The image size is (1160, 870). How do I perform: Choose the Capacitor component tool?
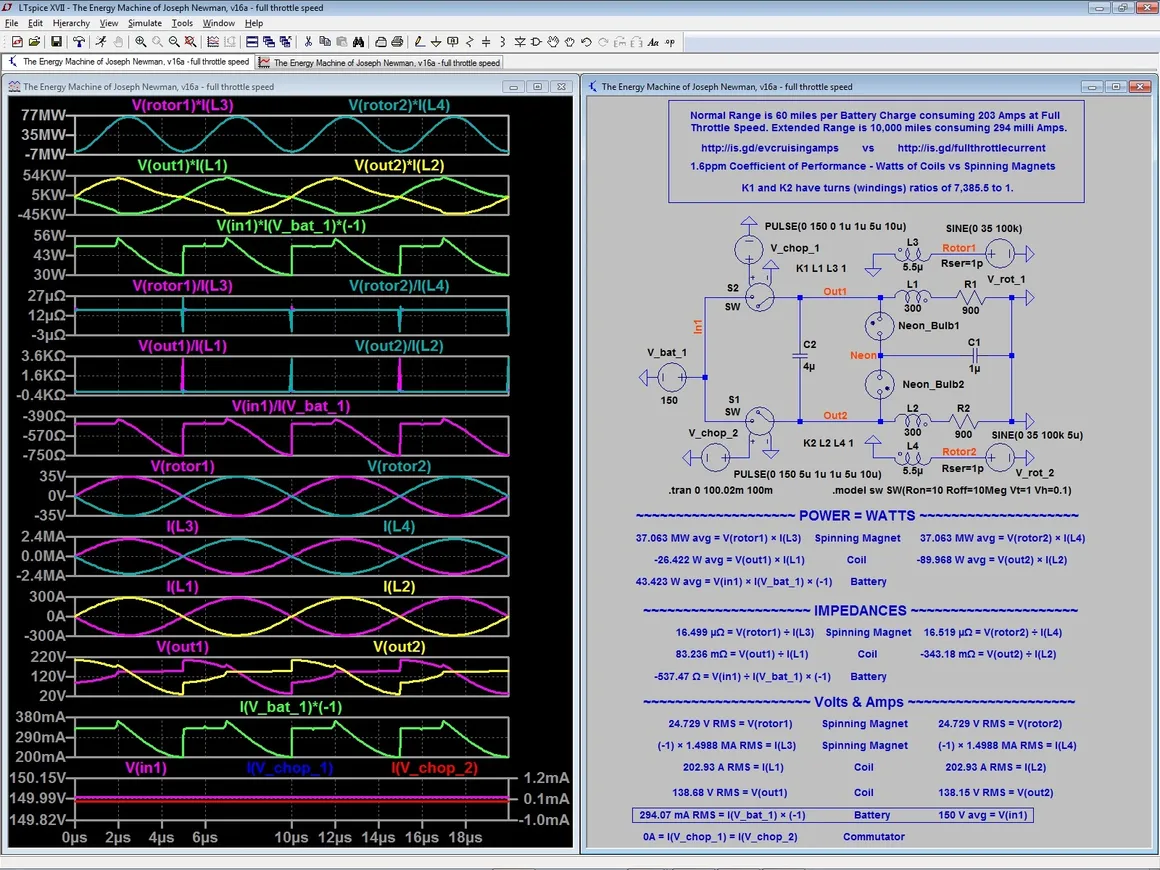(486, 42)
